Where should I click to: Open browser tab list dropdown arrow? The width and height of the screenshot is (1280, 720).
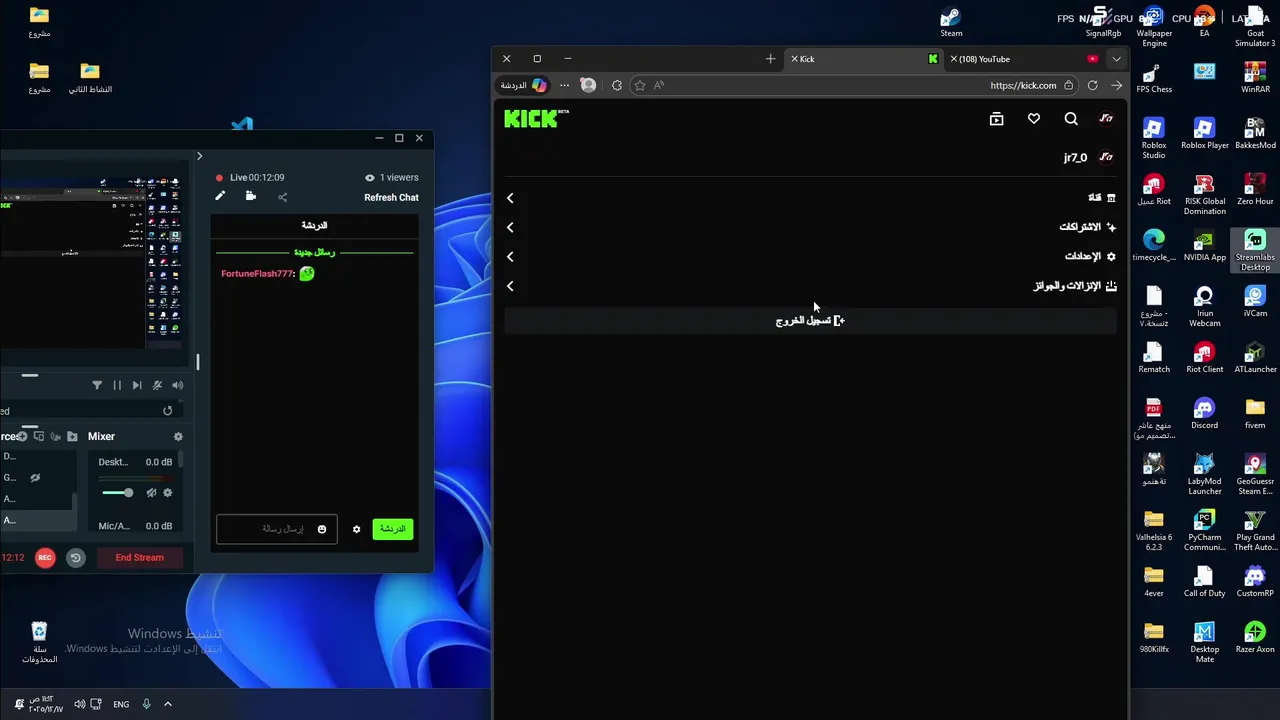(1116, 59)
